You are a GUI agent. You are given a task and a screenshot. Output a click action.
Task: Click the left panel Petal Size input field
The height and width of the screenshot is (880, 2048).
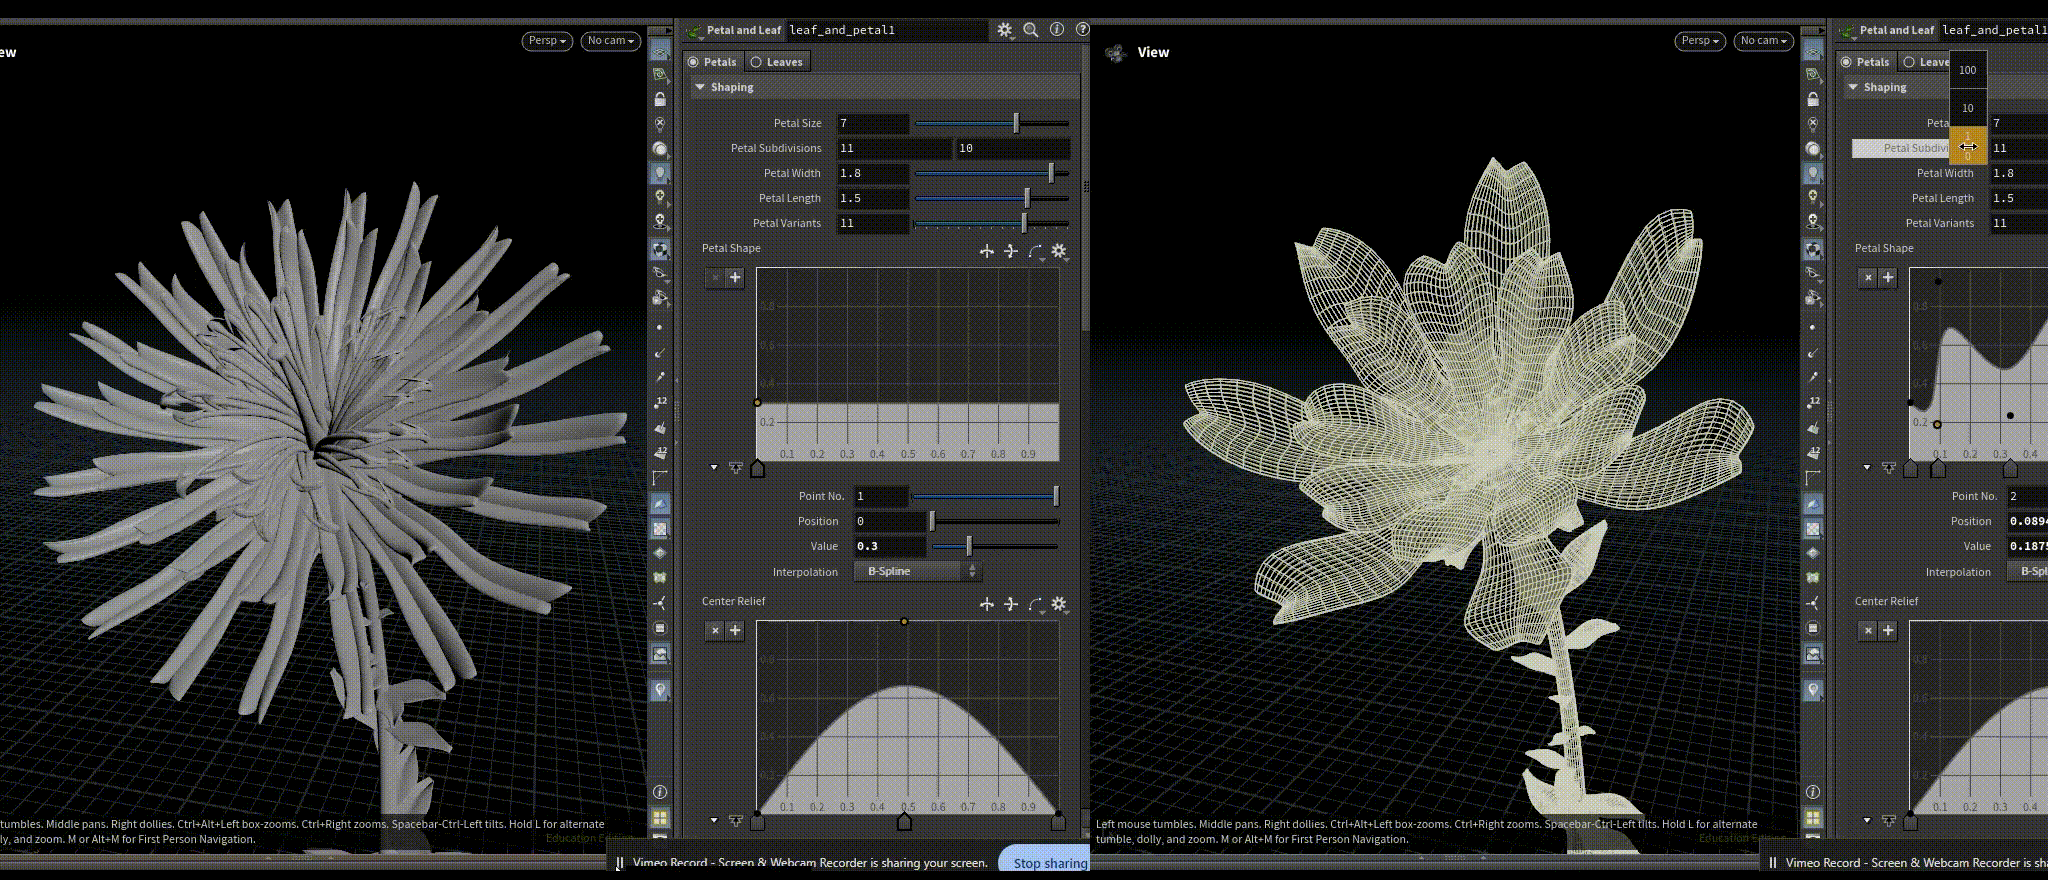click(x=872, y=123)
